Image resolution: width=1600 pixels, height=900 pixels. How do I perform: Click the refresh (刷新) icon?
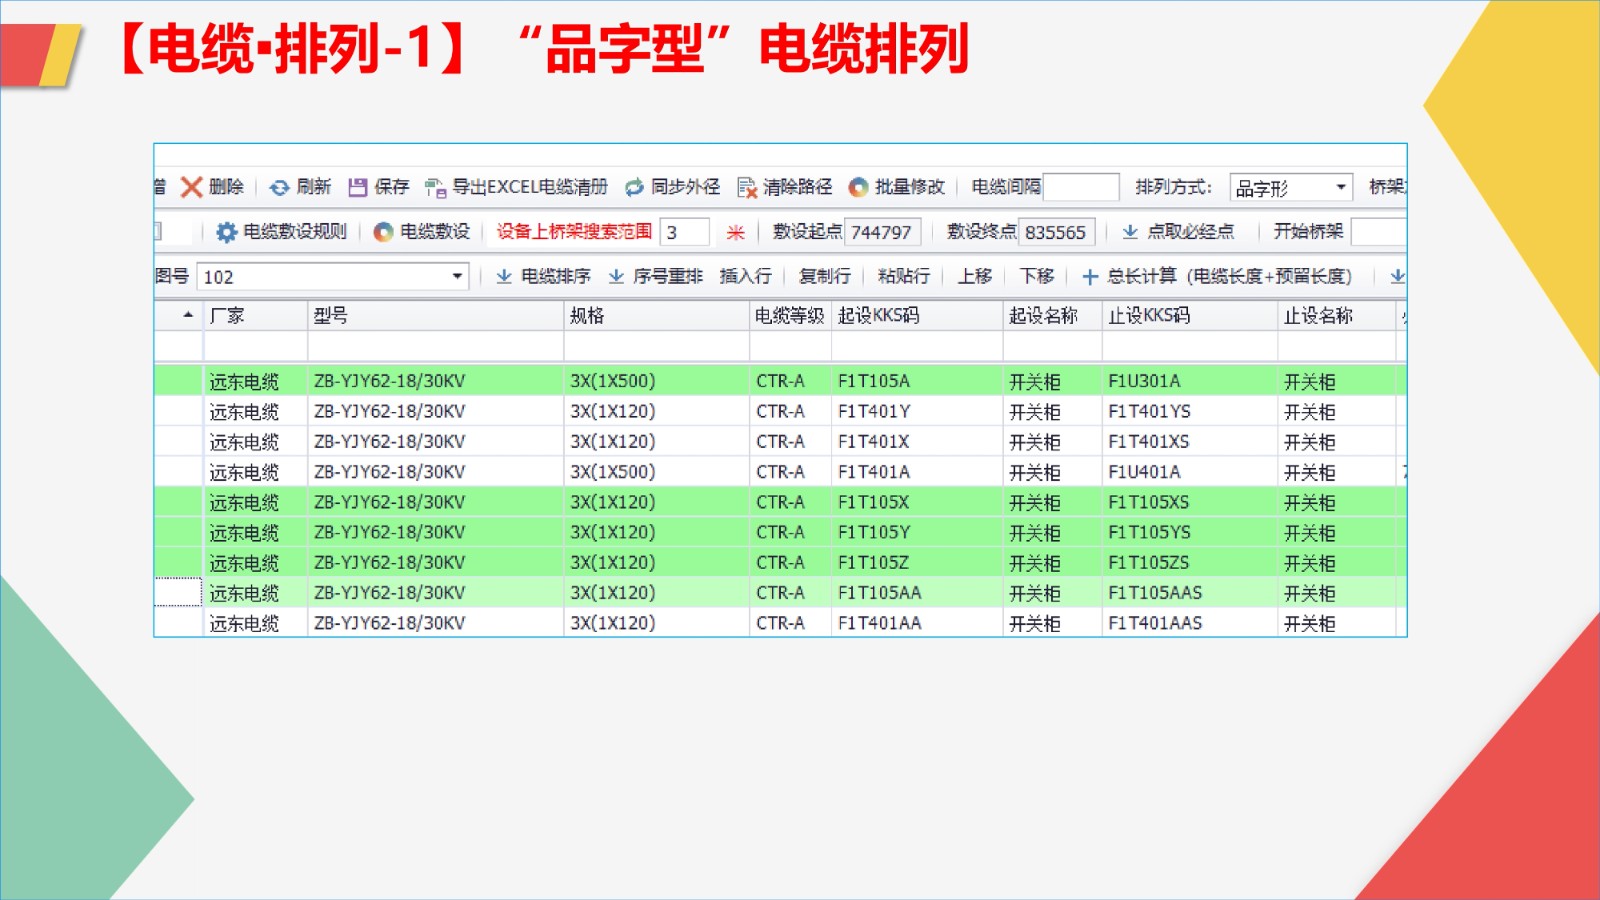(x=279, y=187)
